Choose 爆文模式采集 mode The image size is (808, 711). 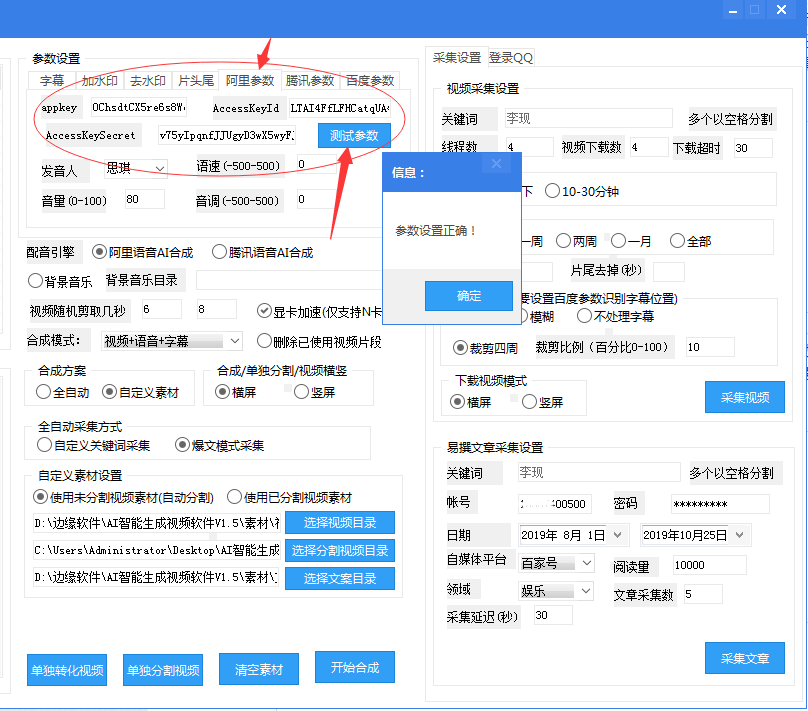click(x=219, y=445)
